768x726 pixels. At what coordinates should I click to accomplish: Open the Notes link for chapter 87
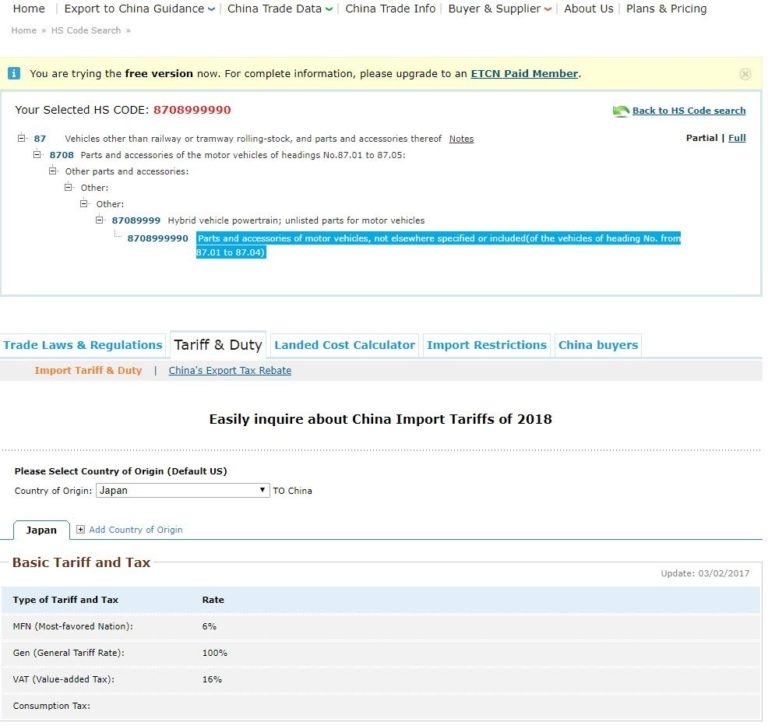point(461,139)
